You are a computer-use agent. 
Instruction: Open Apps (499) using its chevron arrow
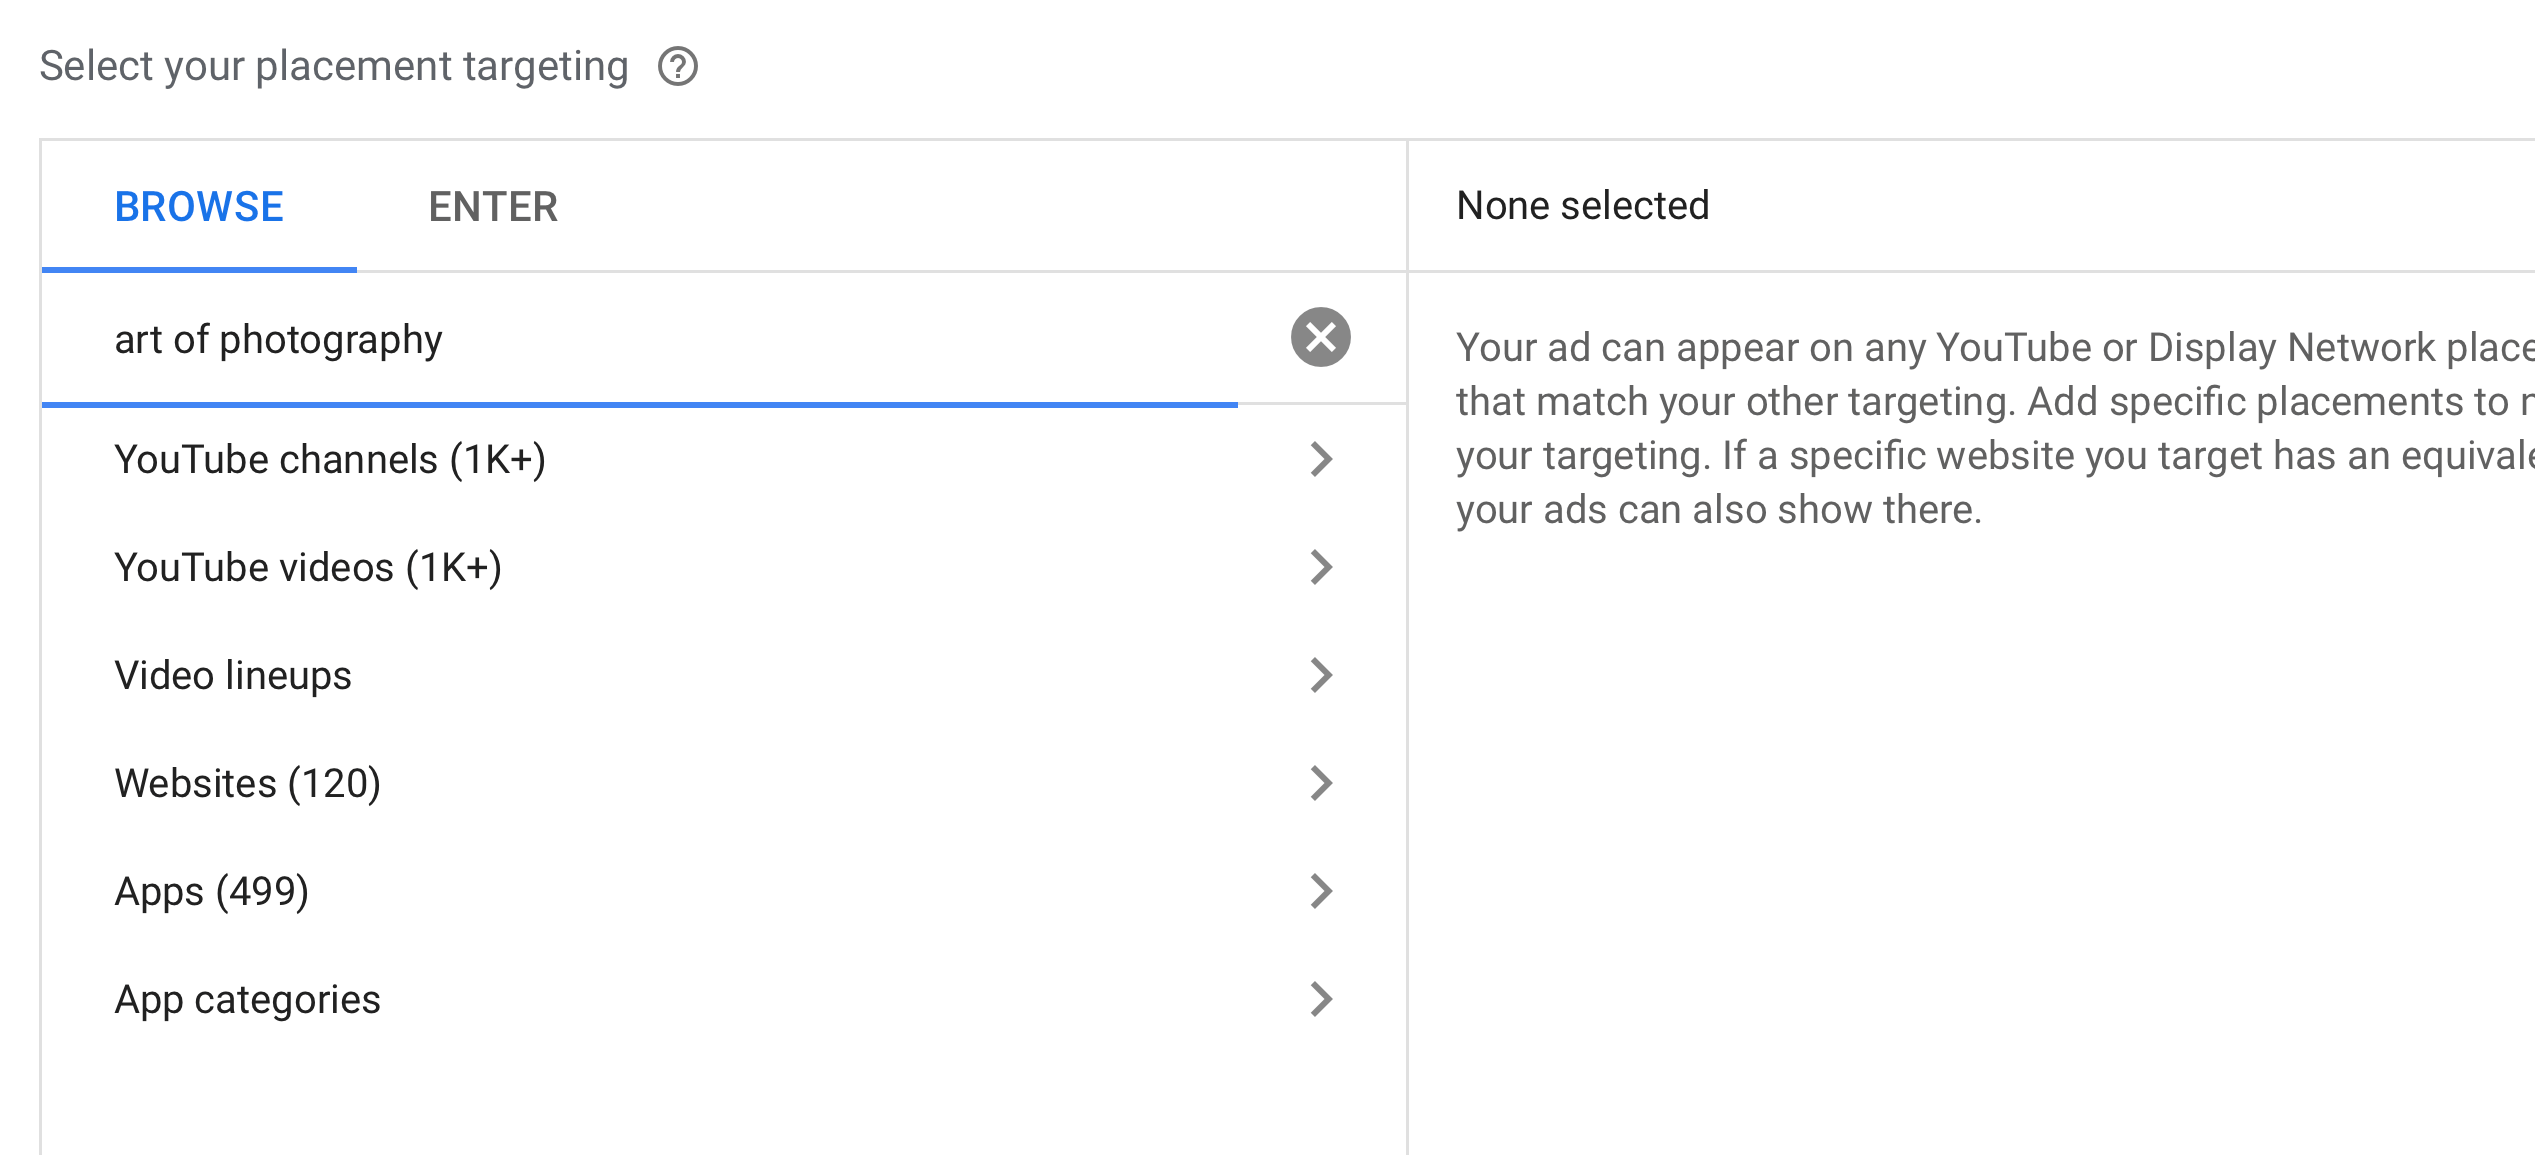pos(1321,891)
